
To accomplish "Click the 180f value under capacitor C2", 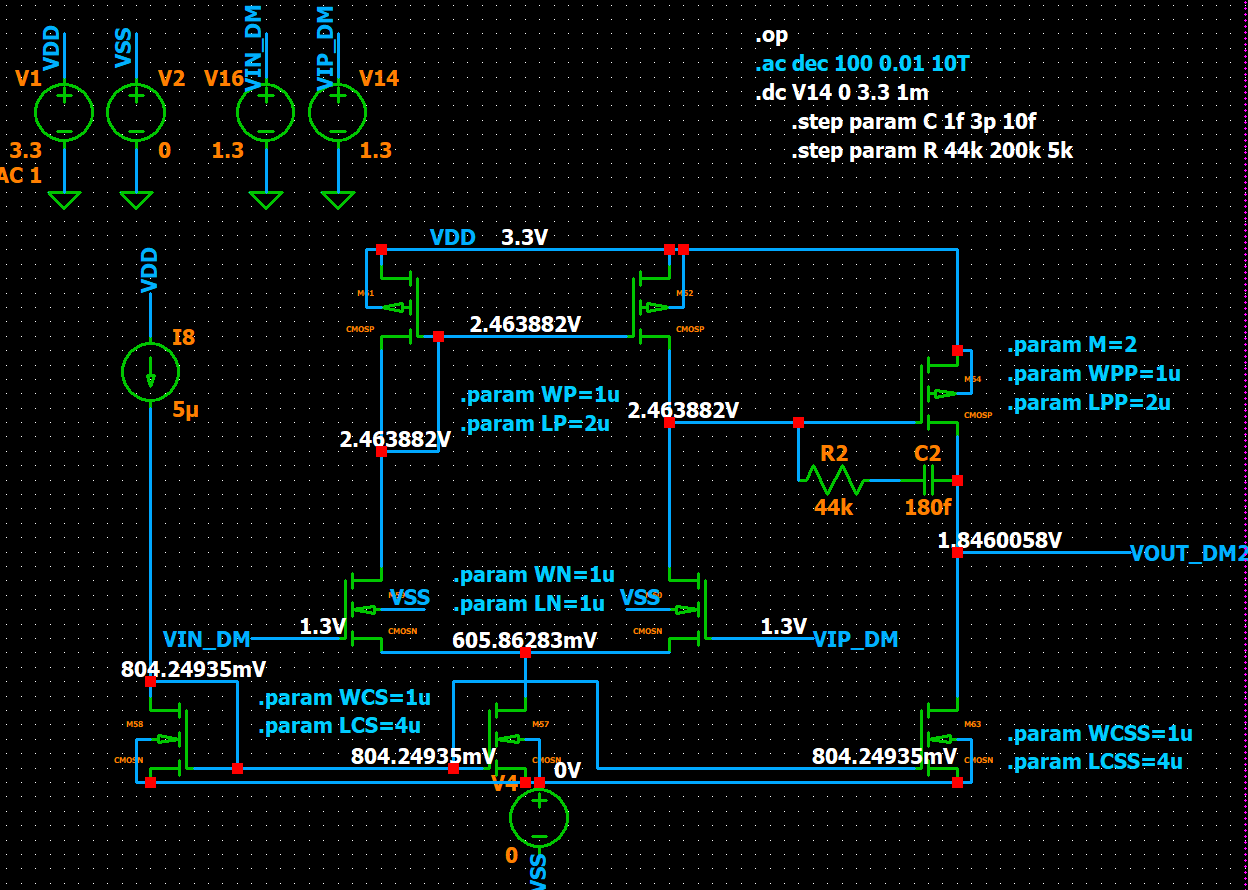I will [x=928, y=507].
